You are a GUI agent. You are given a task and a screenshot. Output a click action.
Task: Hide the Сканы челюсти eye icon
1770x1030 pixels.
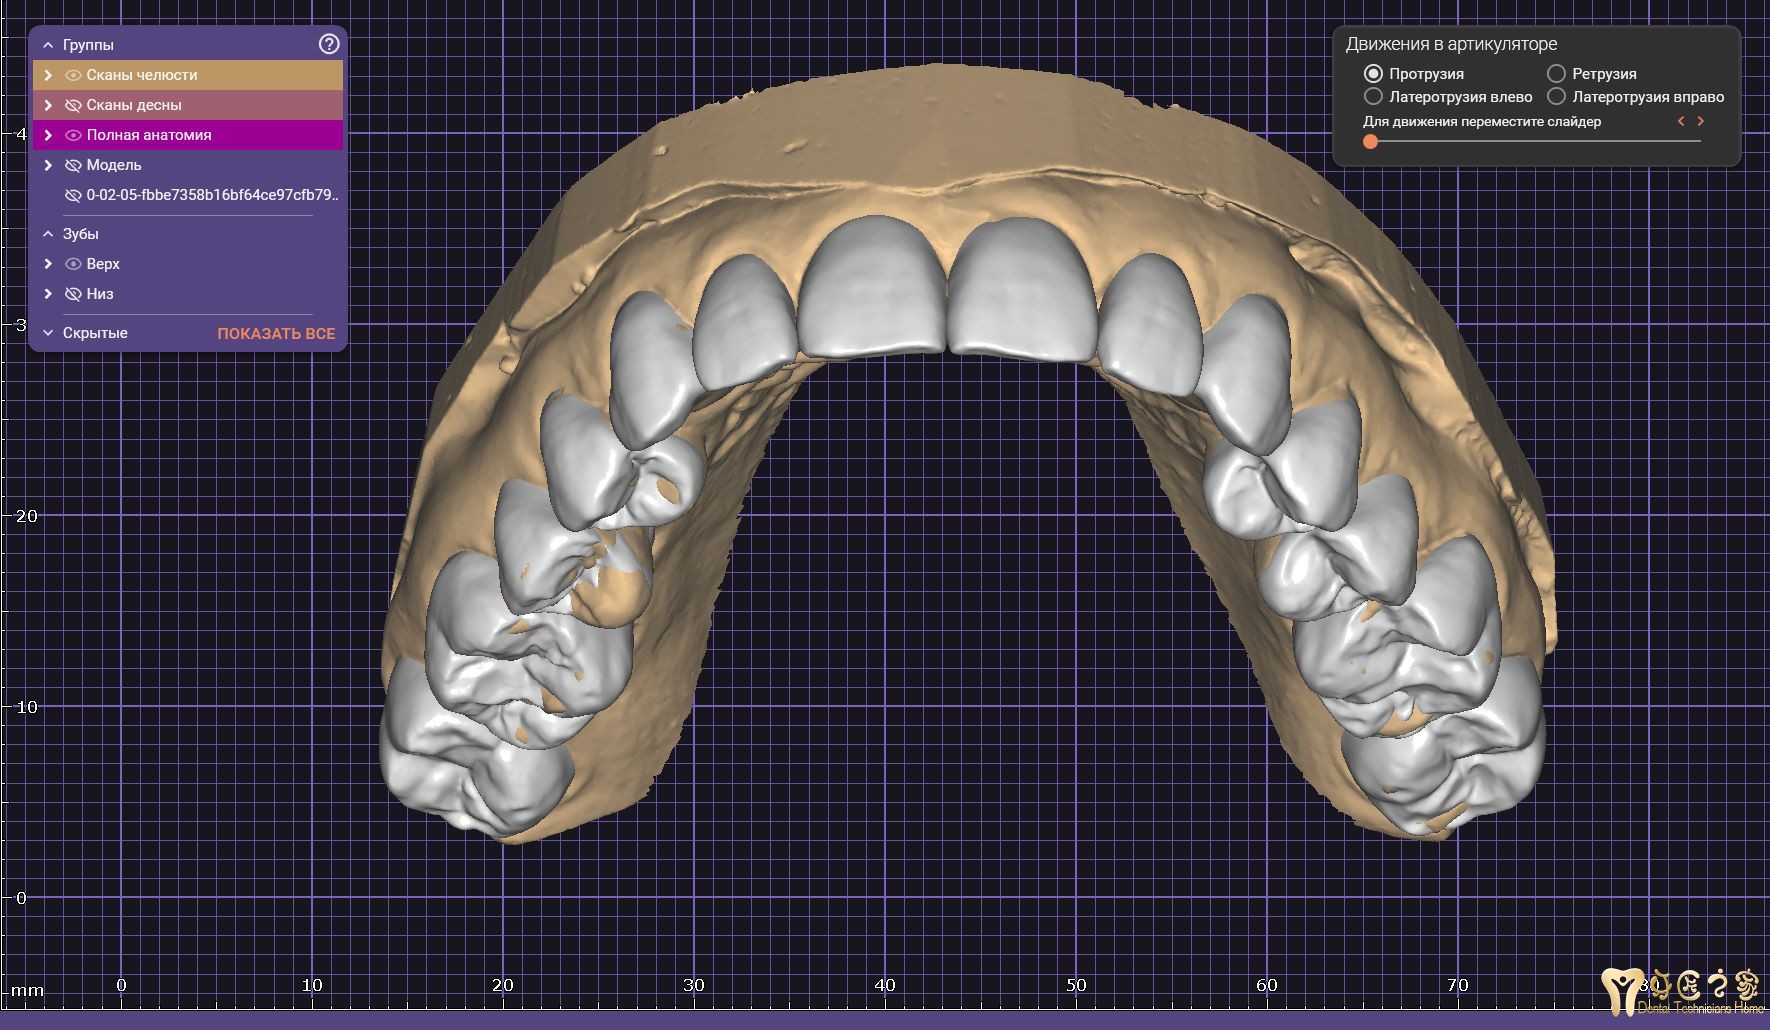coord(73,75)
